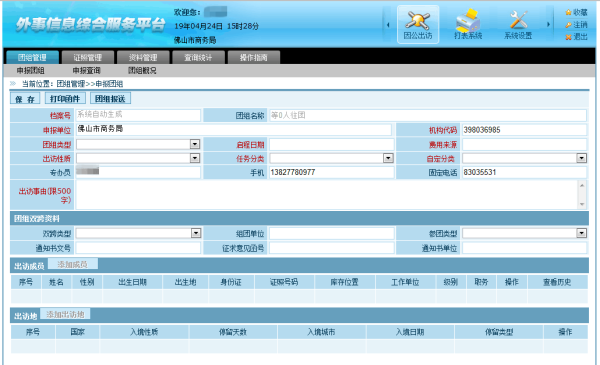Open the 申报团组 submenu item
This screenshot has height=365, width=600.
(x=31, y=70)
